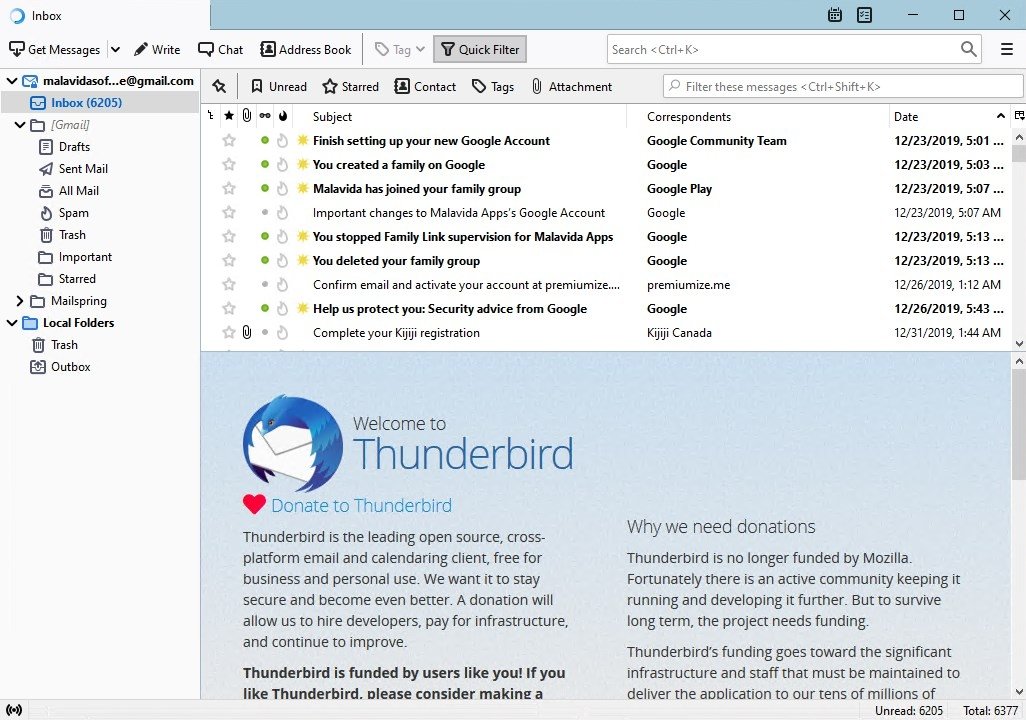Sort by thread column icon
The image size is (1026, 720).
coord(210,116)
